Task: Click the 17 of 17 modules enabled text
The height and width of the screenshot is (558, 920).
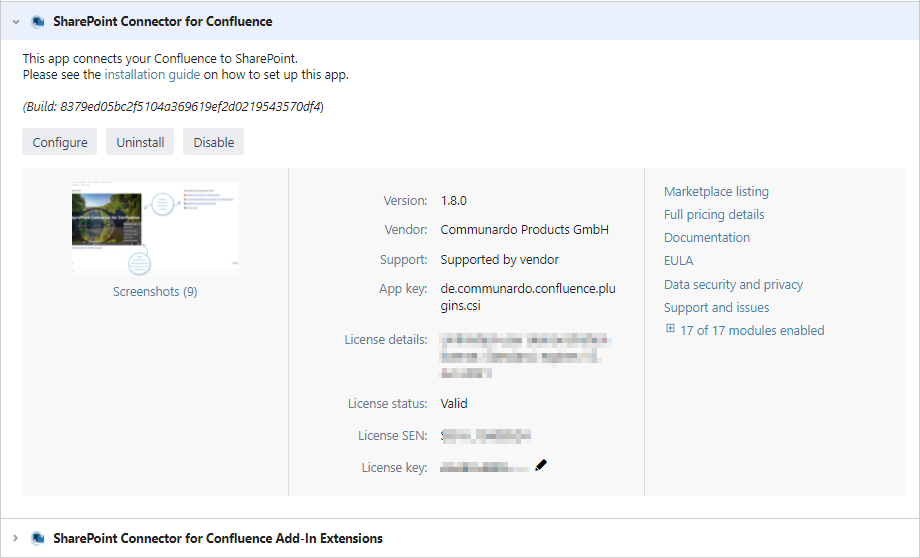Action: (x=752, y=330)
